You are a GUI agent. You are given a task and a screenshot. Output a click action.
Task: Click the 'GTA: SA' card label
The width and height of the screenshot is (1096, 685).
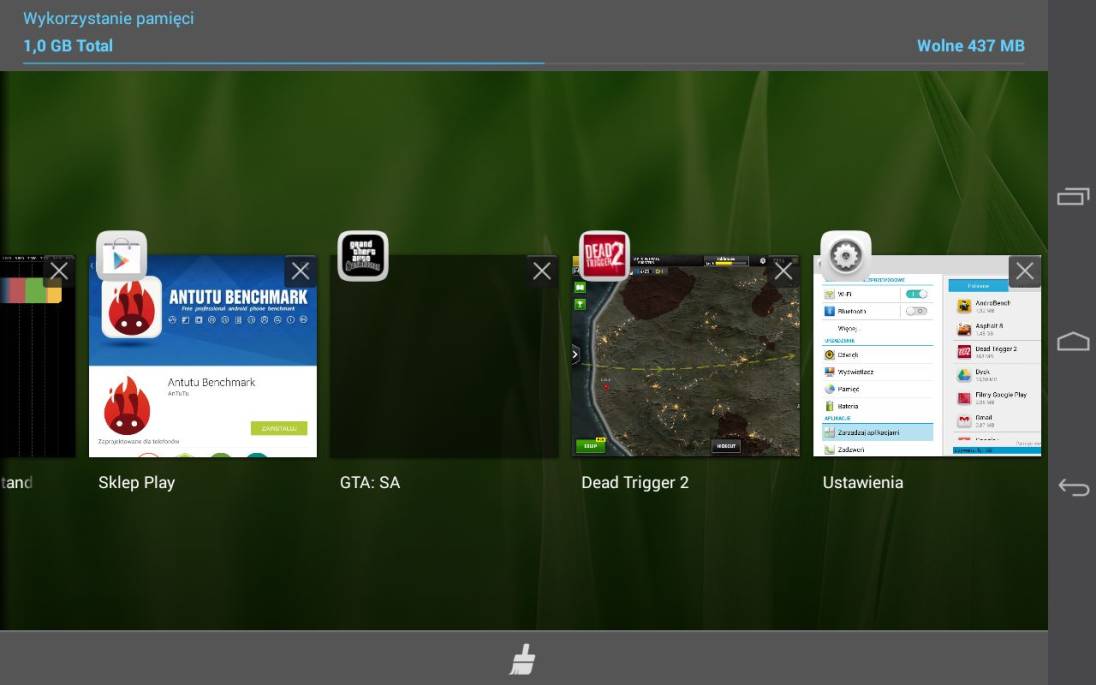[370, 482]
